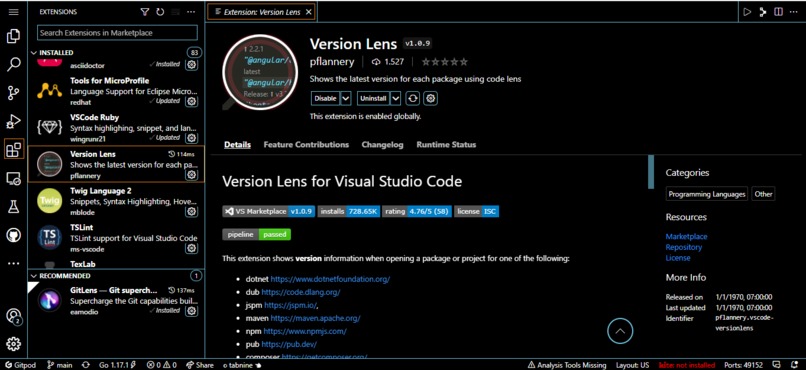Select TSLint extension in installed list
The height and width of the screenshot is (370, 806).
coord(116,238)
